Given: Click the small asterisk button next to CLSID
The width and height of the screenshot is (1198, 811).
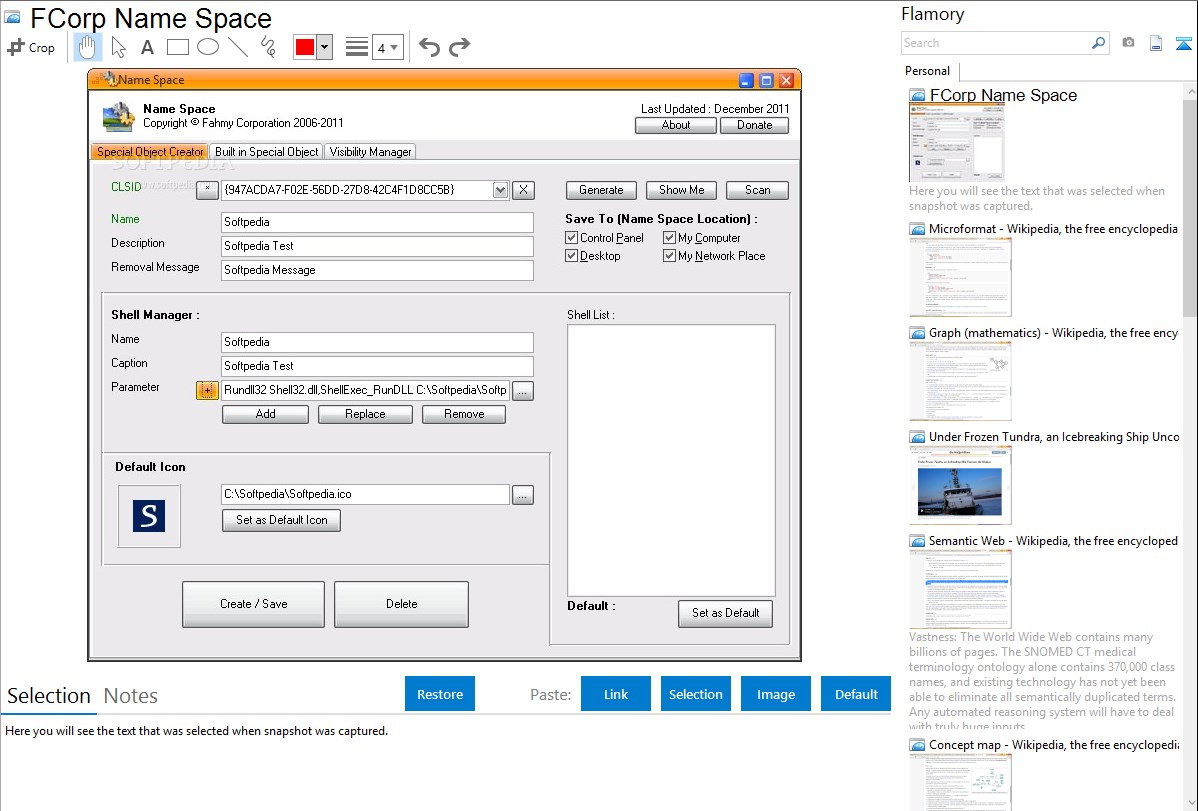Looking at the screenshot, I should click(x=207, y=190).
